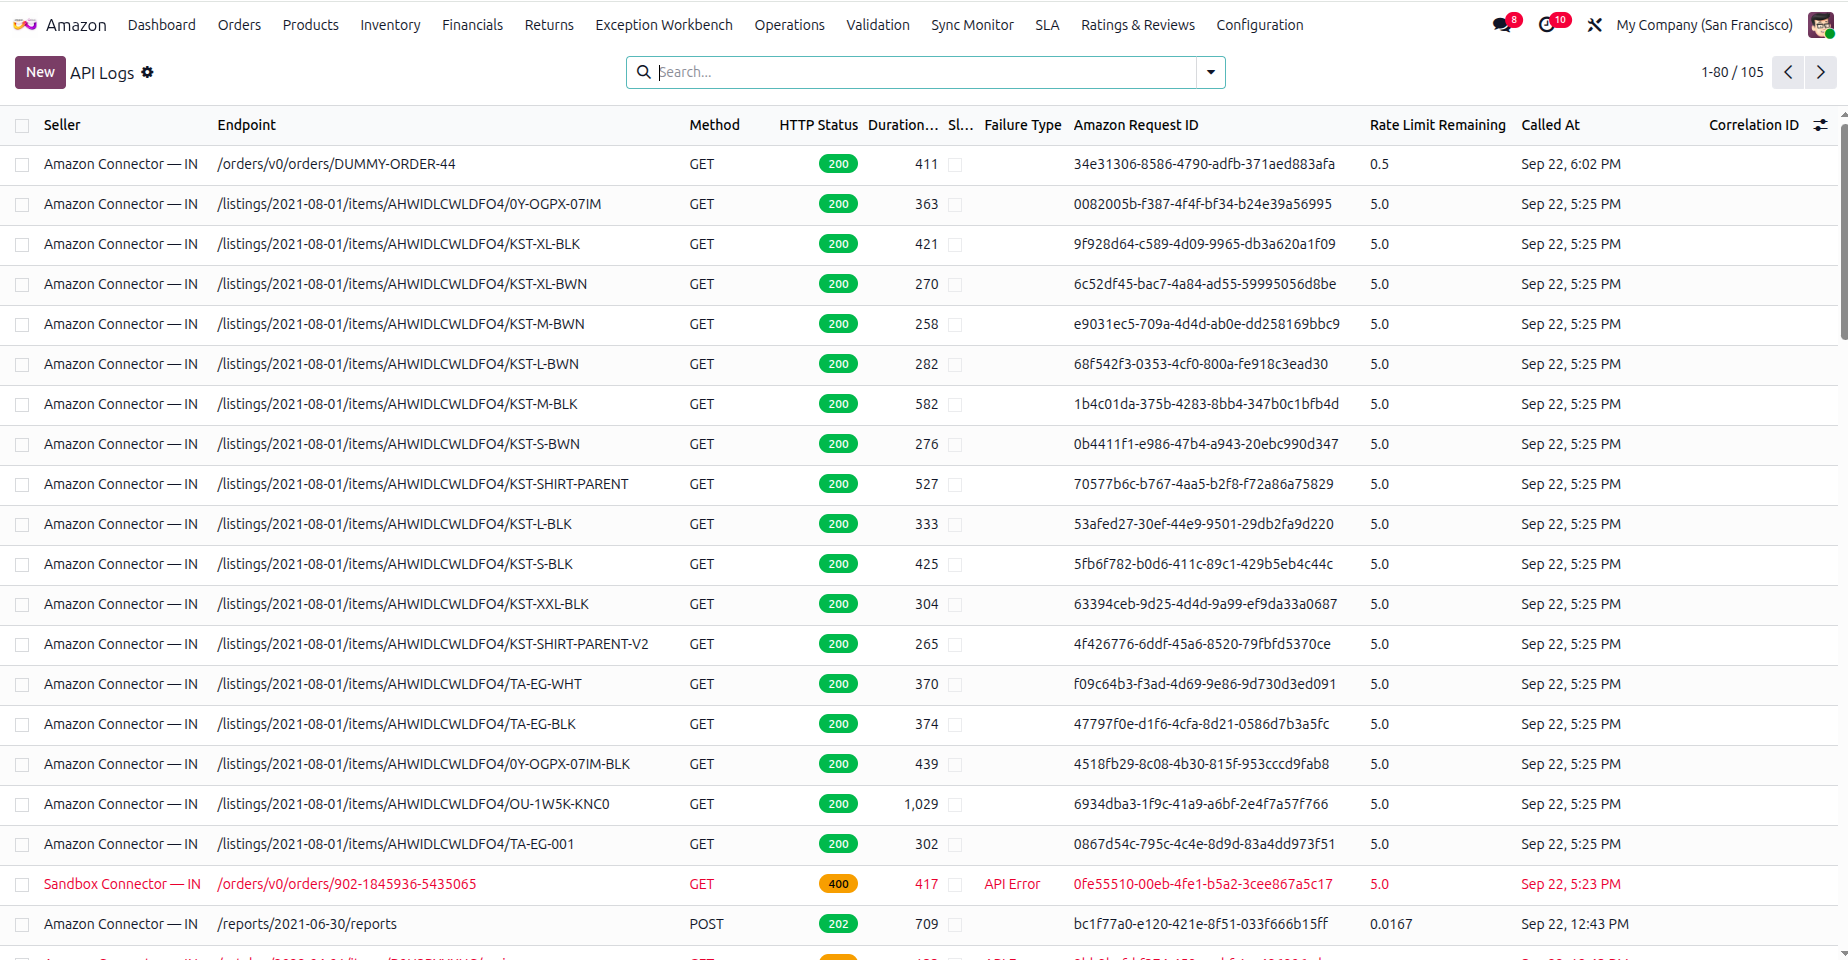1848x960 pixels.
Task: Open the Sync Monitor menu
Action: pos(972,25)
